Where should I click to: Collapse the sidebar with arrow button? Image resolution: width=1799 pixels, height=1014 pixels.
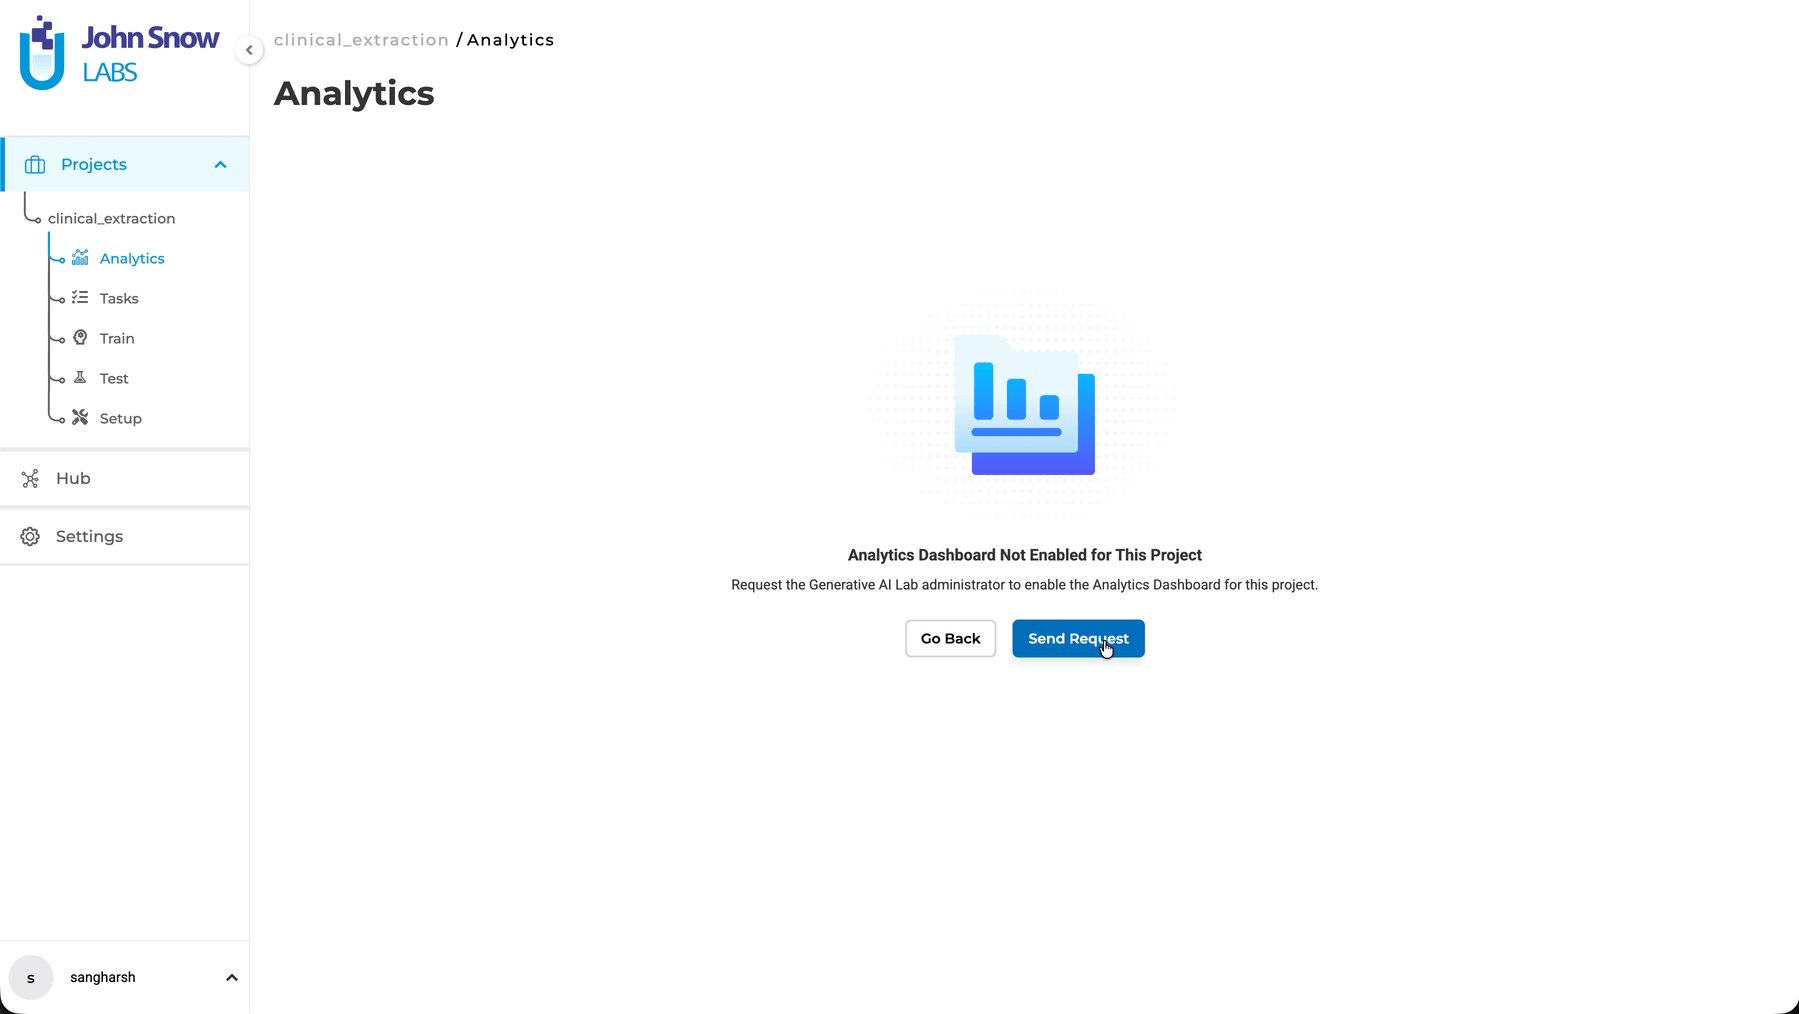click(249, 50)
